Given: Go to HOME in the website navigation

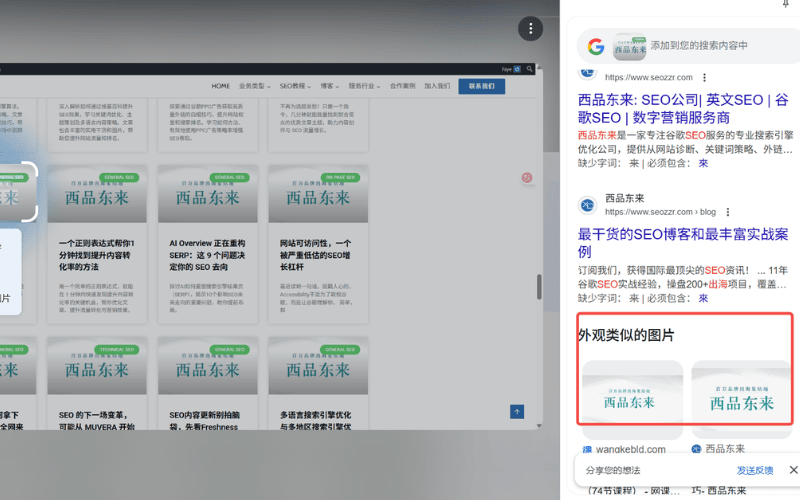Looking at the screenshot, I should click(x=220, y=86).
